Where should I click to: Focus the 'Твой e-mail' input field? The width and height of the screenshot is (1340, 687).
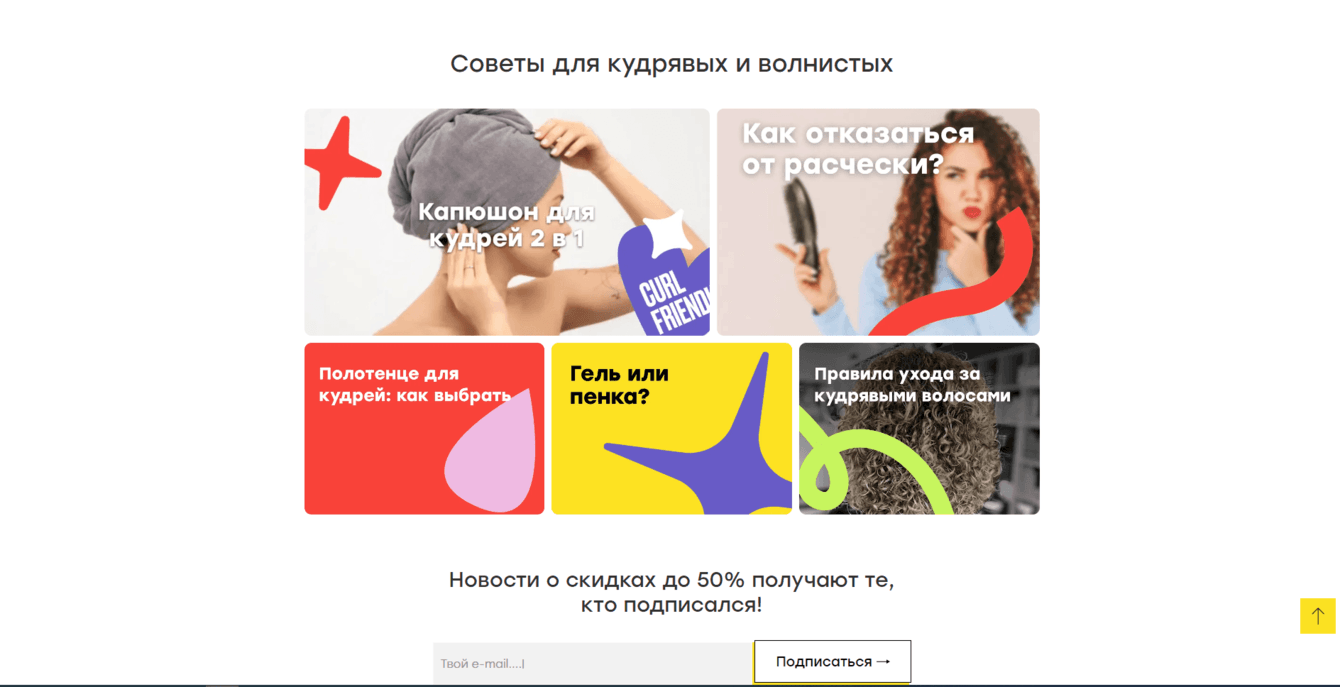[x=593, y=663]
